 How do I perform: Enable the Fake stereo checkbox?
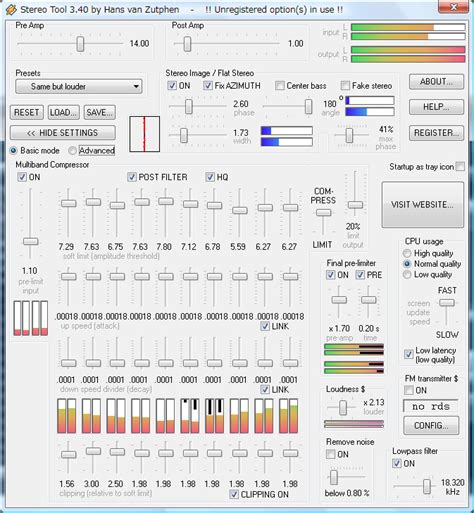coord(345,86)
